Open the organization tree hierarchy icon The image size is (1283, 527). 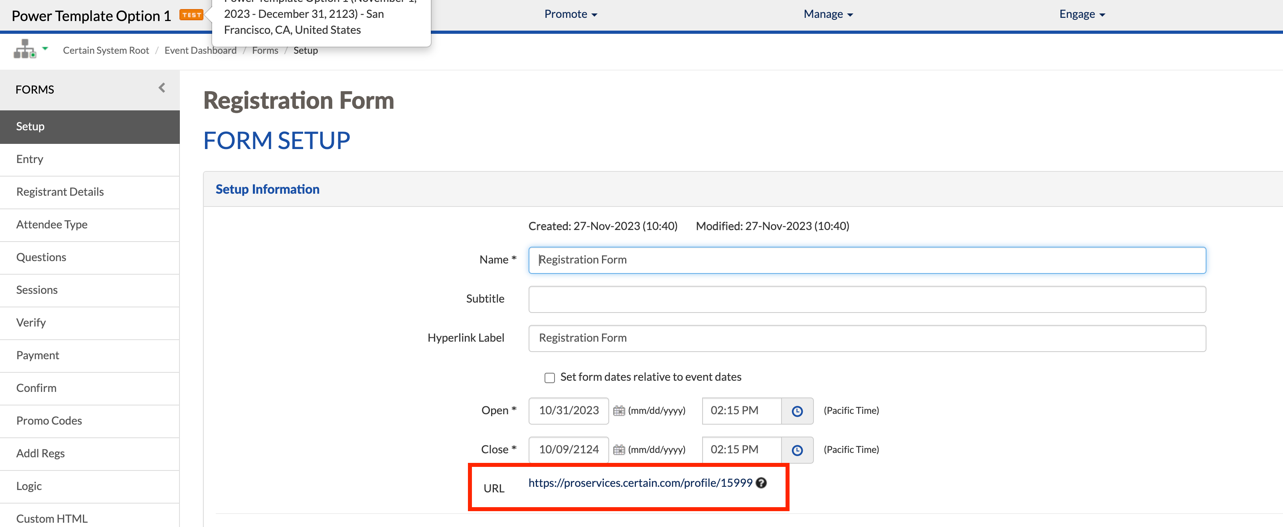24,49
